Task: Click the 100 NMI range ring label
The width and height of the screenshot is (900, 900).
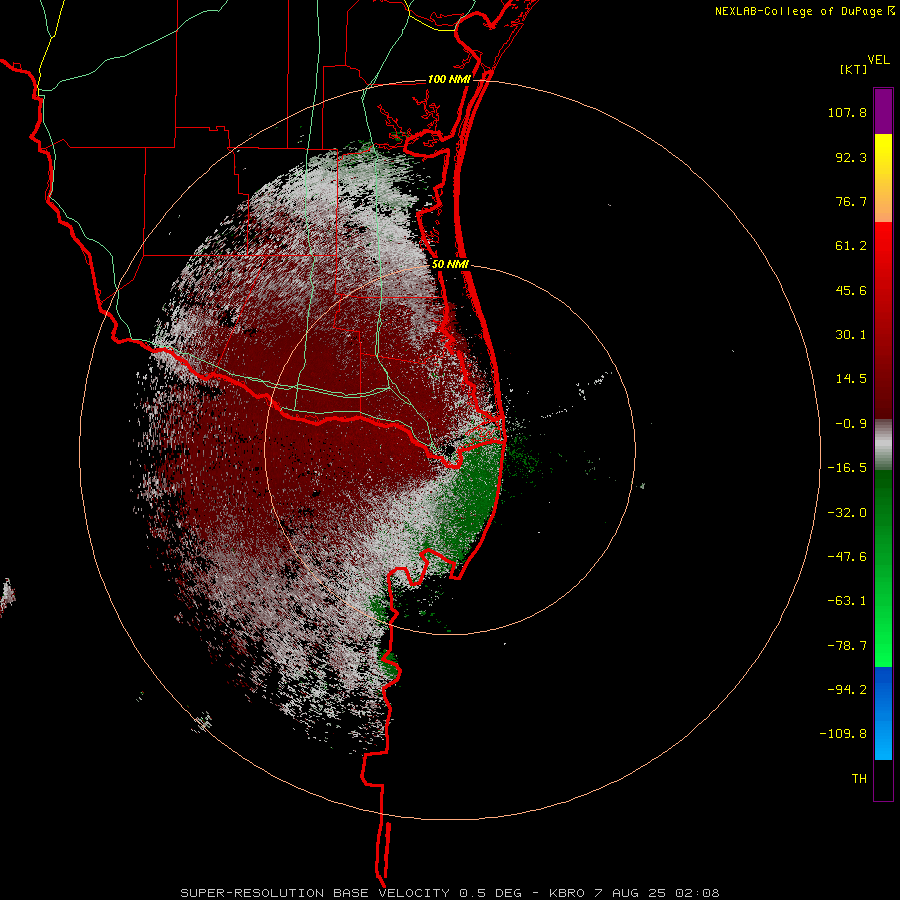Action: point(449,79)
